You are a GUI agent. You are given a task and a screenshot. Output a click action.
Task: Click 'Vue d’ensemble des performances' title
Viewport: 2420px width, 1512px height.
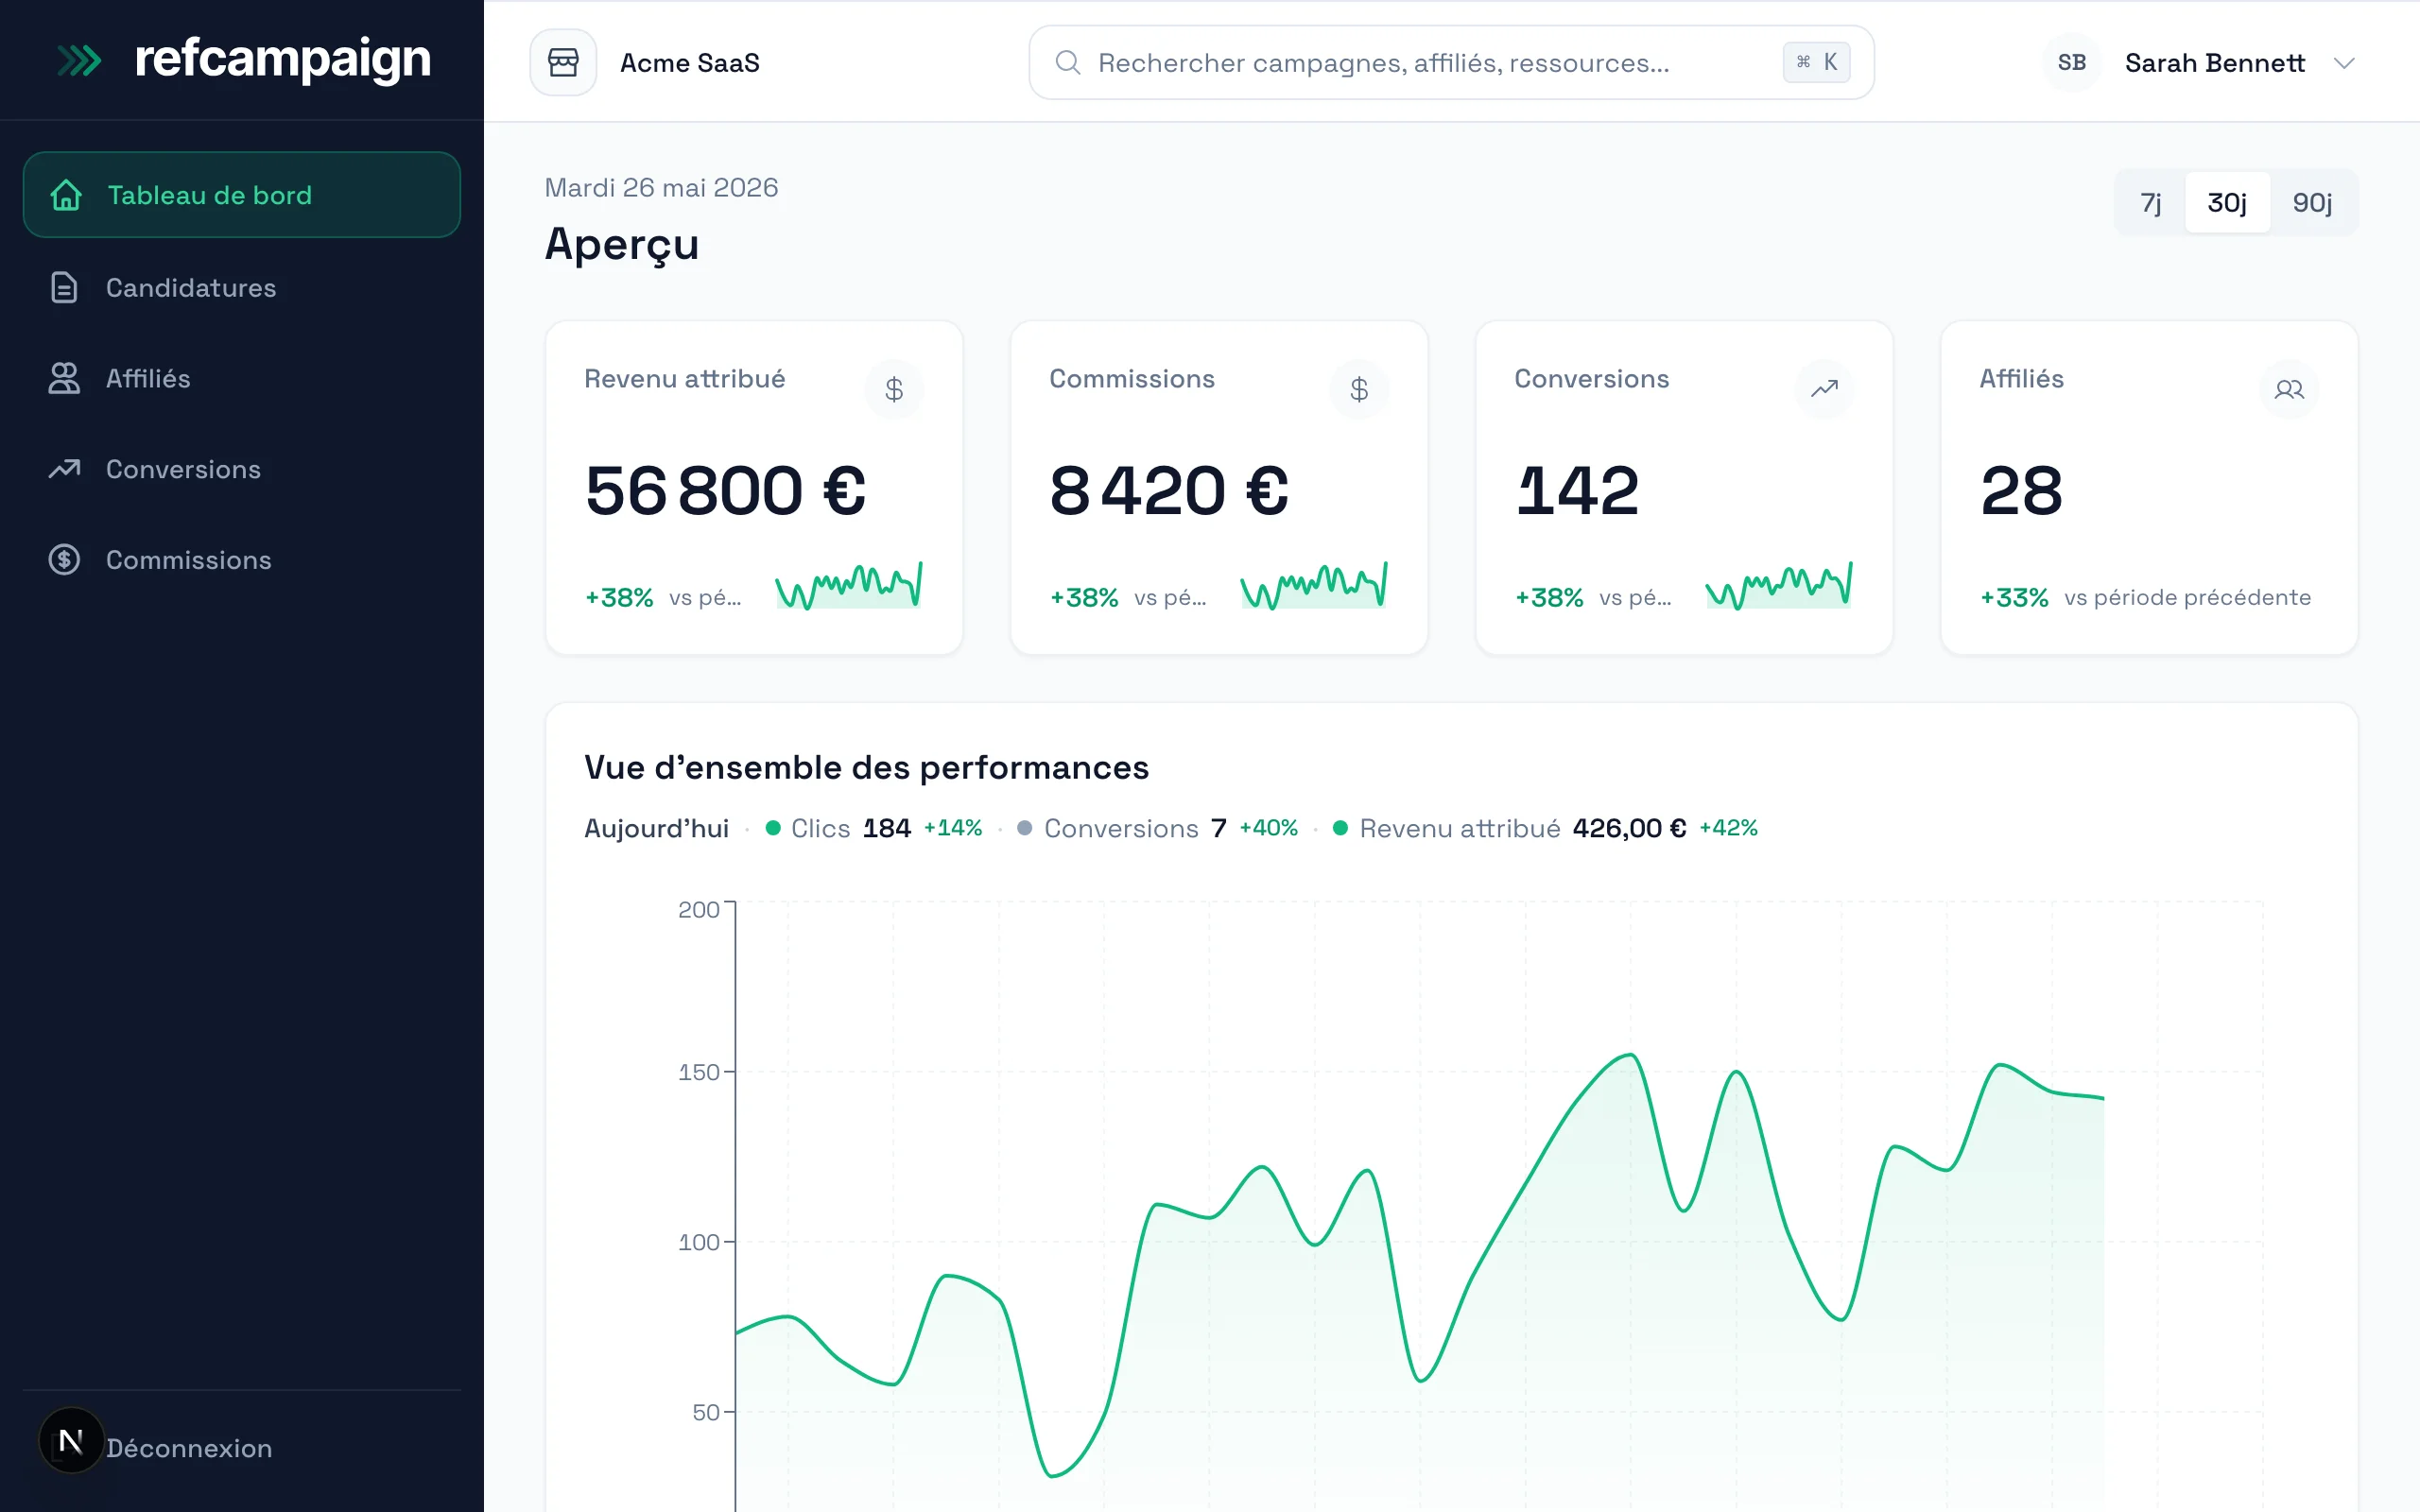click(866, 768)
